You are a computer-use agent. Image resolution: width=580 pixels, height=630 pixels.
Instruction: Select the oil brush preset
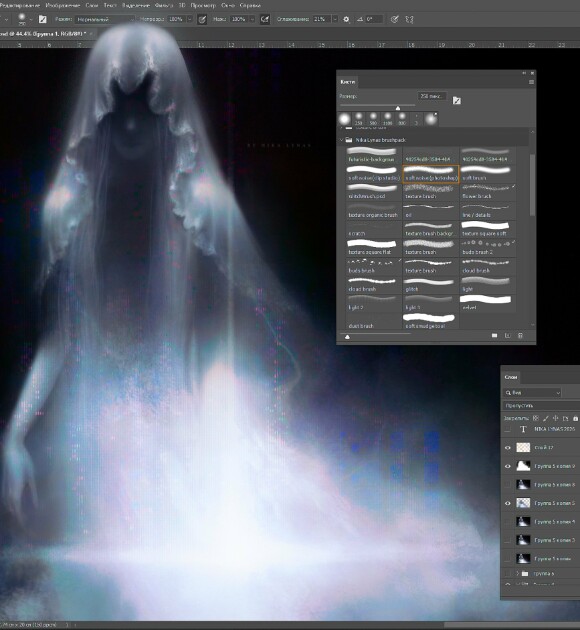431,211
